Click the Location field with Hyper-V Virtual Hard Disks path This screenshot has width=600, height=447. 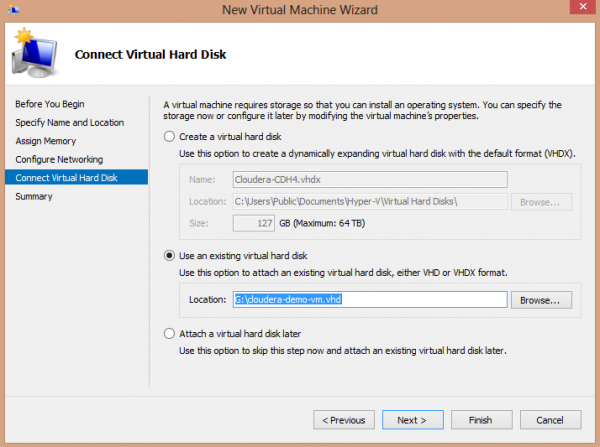pyautogui.click(x=370, y=201)
